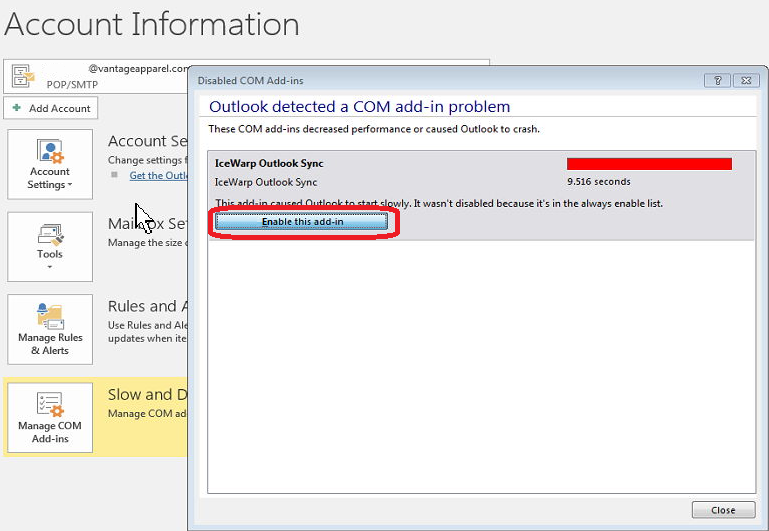Viewport: 769px width, 531px height.
Task: Click the Outlook detected a COM add-in problem heading
Action: [359, 106]
